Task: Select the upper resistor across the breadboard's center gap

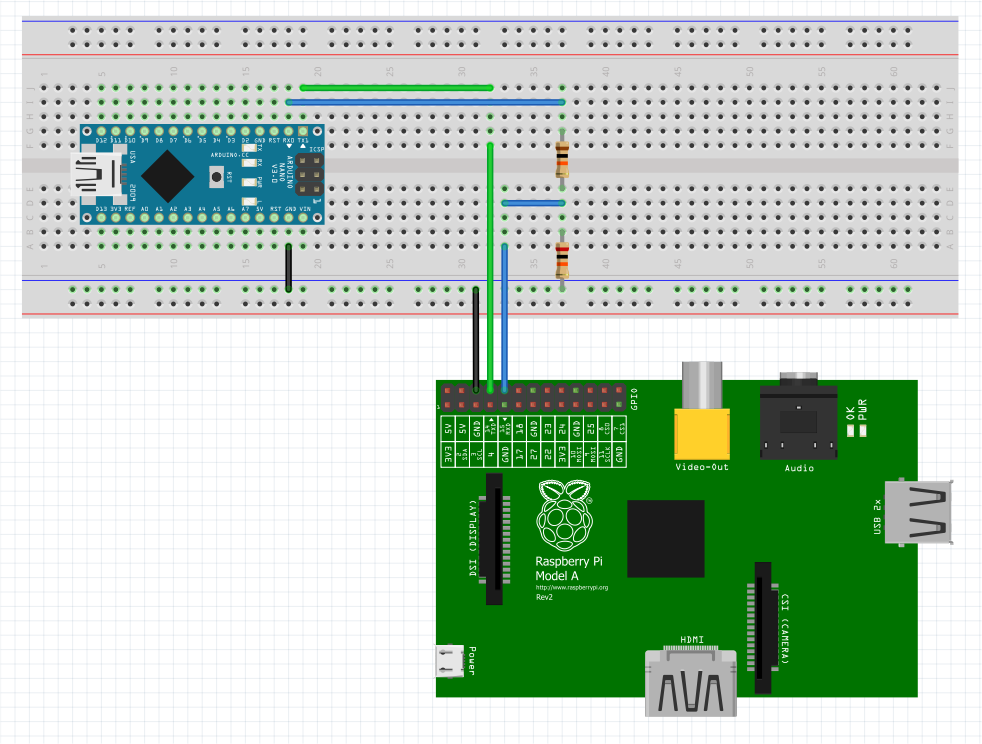Action: click(x=562, y=159)
